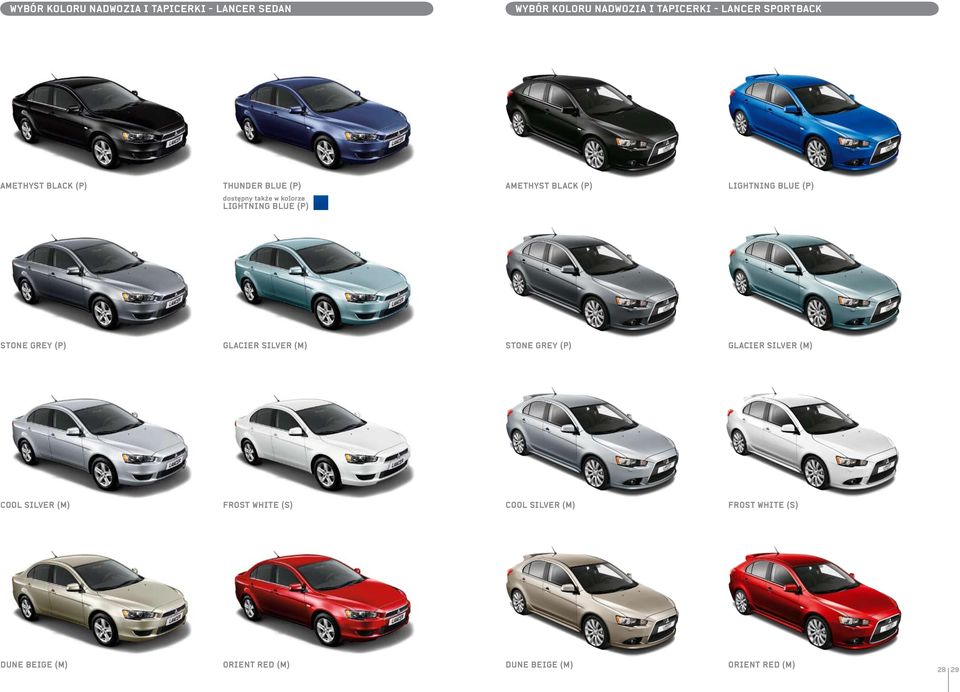Select the Frost White Sportback image

(813, 441)
